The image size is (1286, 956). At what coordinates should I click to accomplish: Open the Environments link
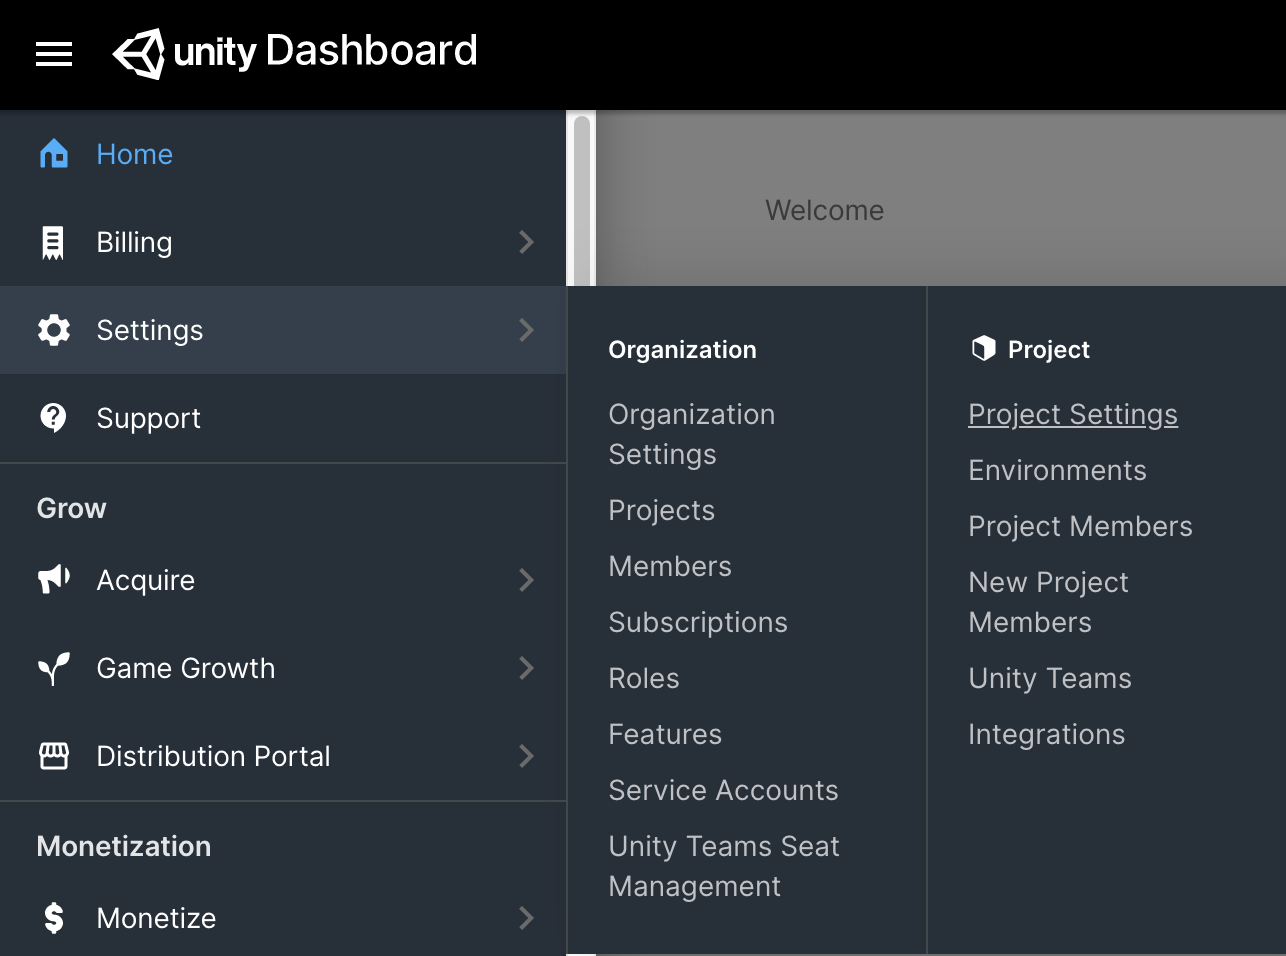pos(1057,470)
